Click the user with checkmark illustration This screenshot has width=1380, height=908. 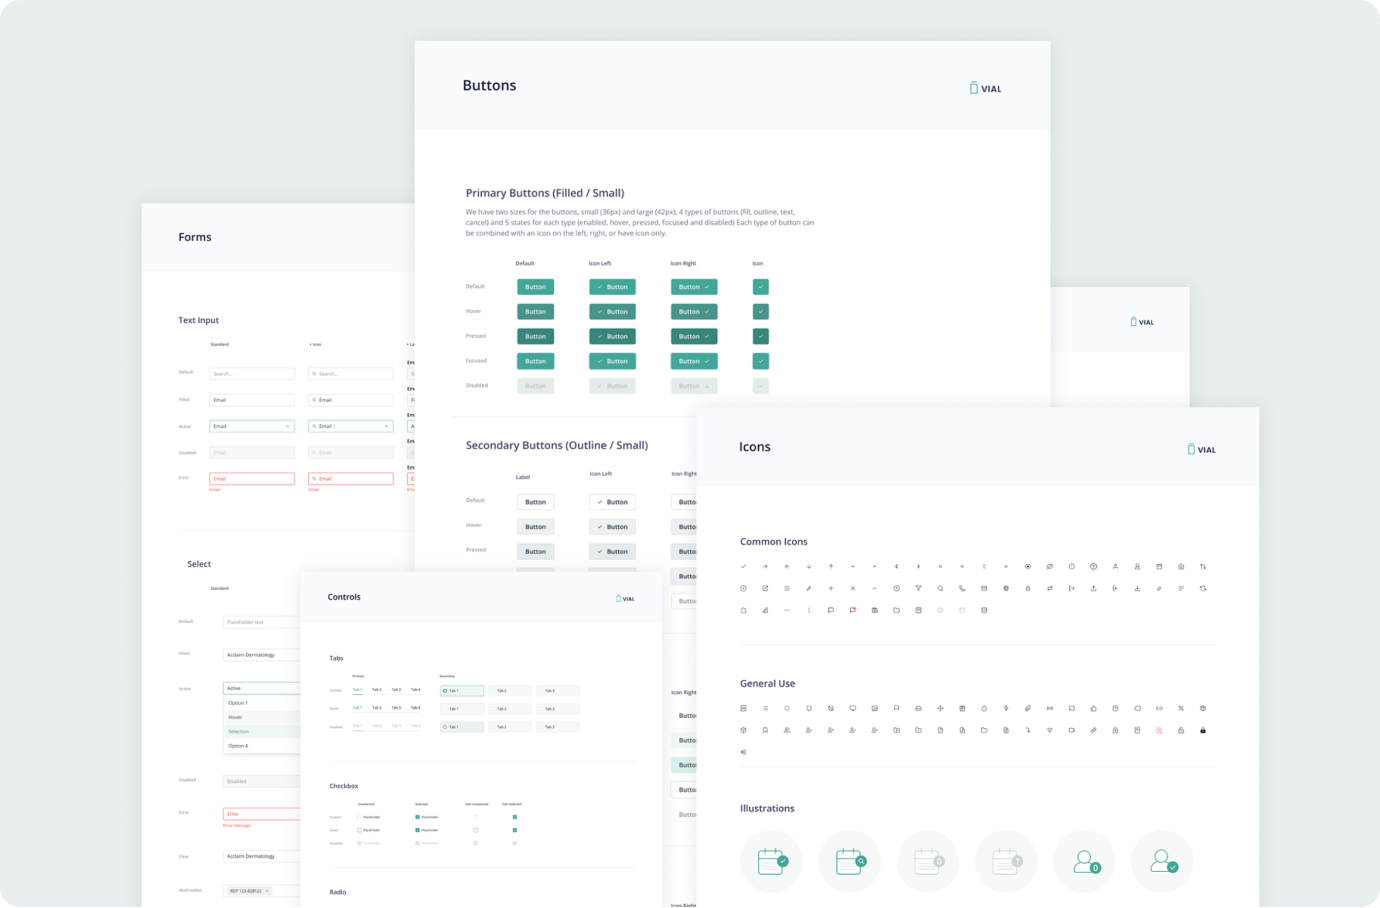click(1162, 861)
